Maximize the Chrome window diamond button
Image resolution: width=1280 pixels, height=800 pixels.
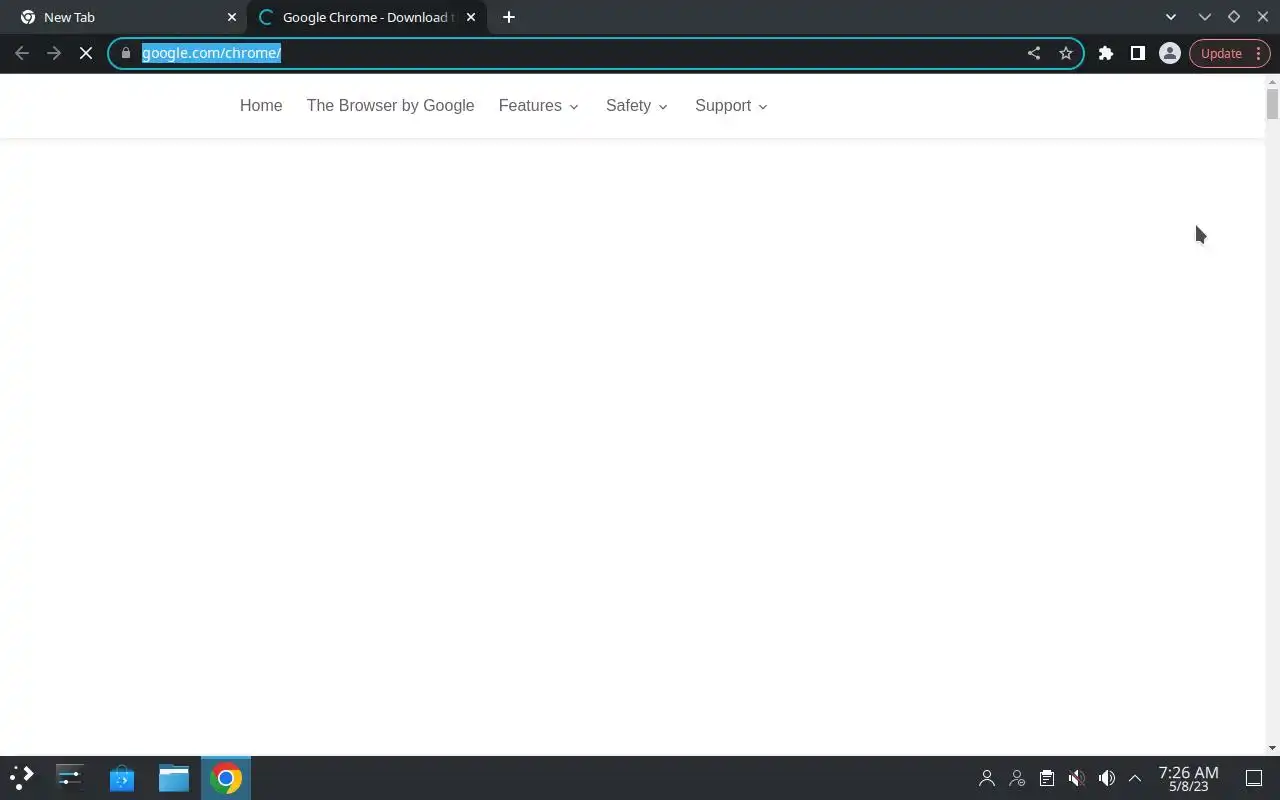pos(1234,17)
